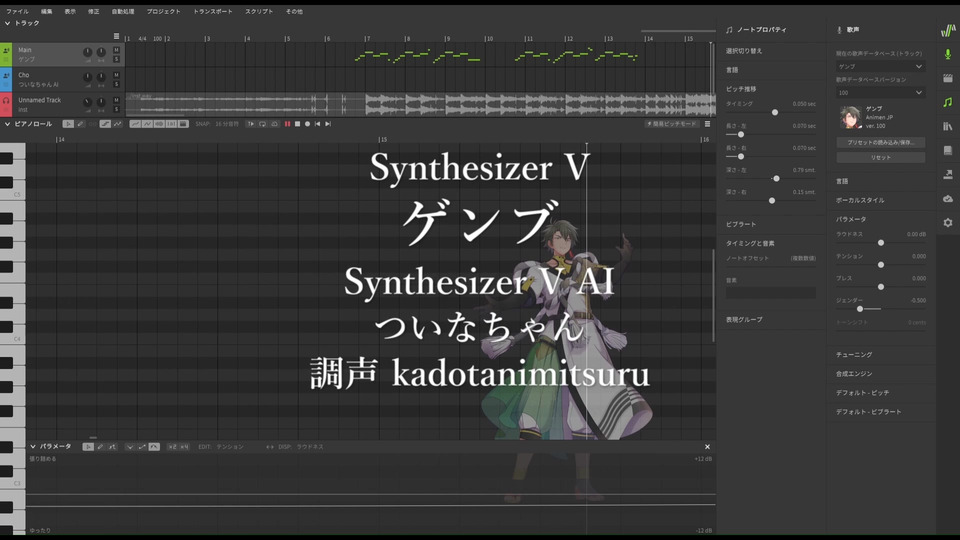
Task: Toggle the 簡易ピッチモード button
Action: pyautogui.click(x=672, y=124)
